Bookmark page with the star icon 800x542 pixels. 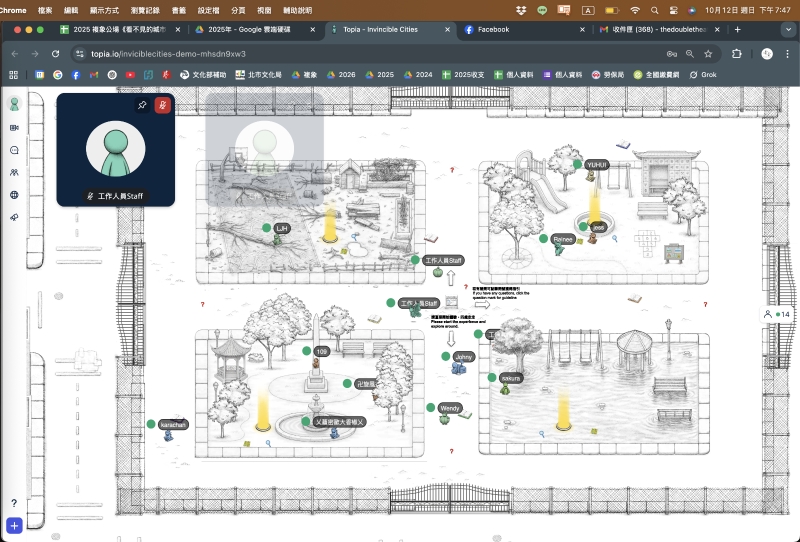[708, 53]
